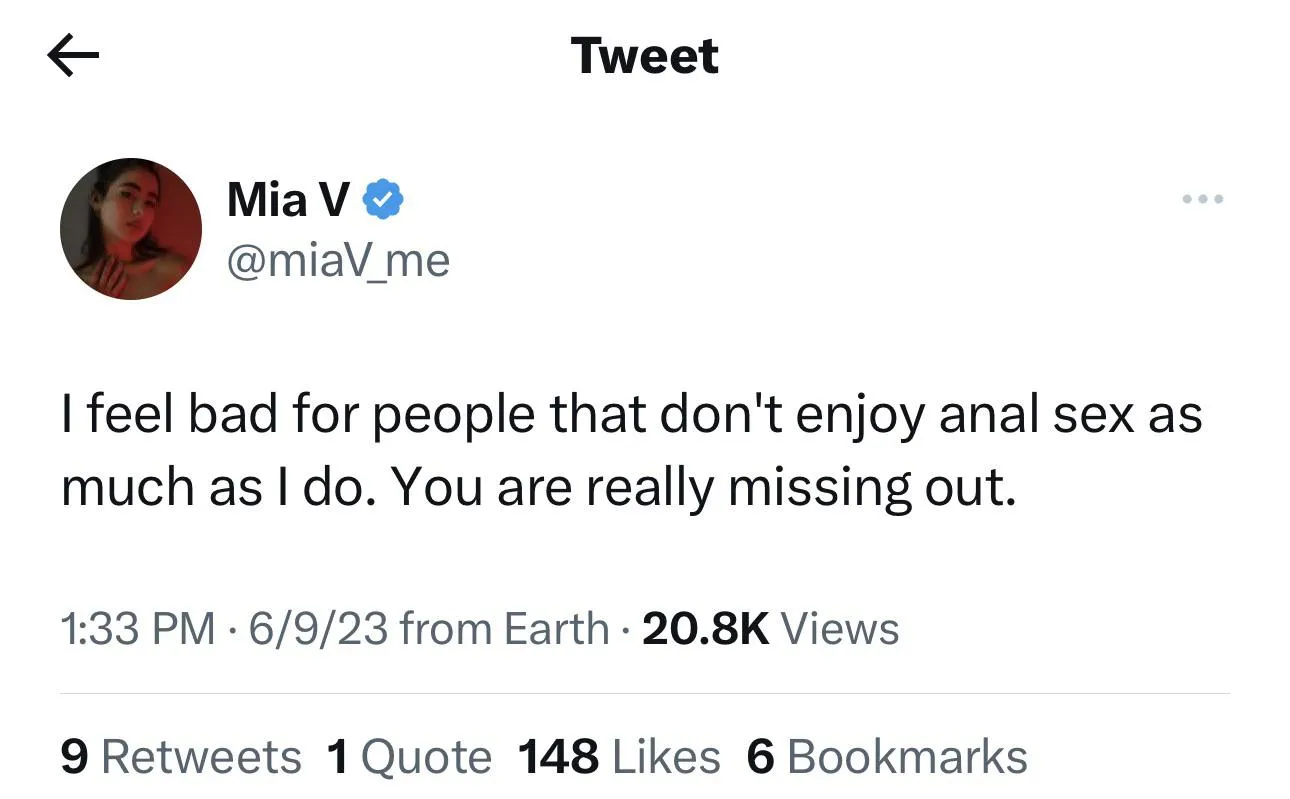Click the "from Earth" location text
Screen dimensions: 1290x799
tap(504, 629)
